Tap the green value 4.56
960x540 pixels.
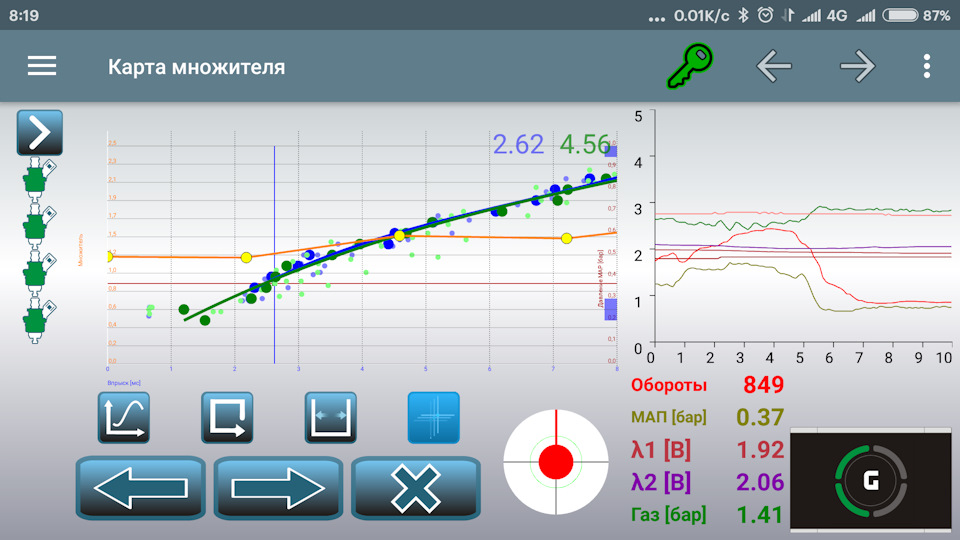pyautogui.click(x=585, y=144)
